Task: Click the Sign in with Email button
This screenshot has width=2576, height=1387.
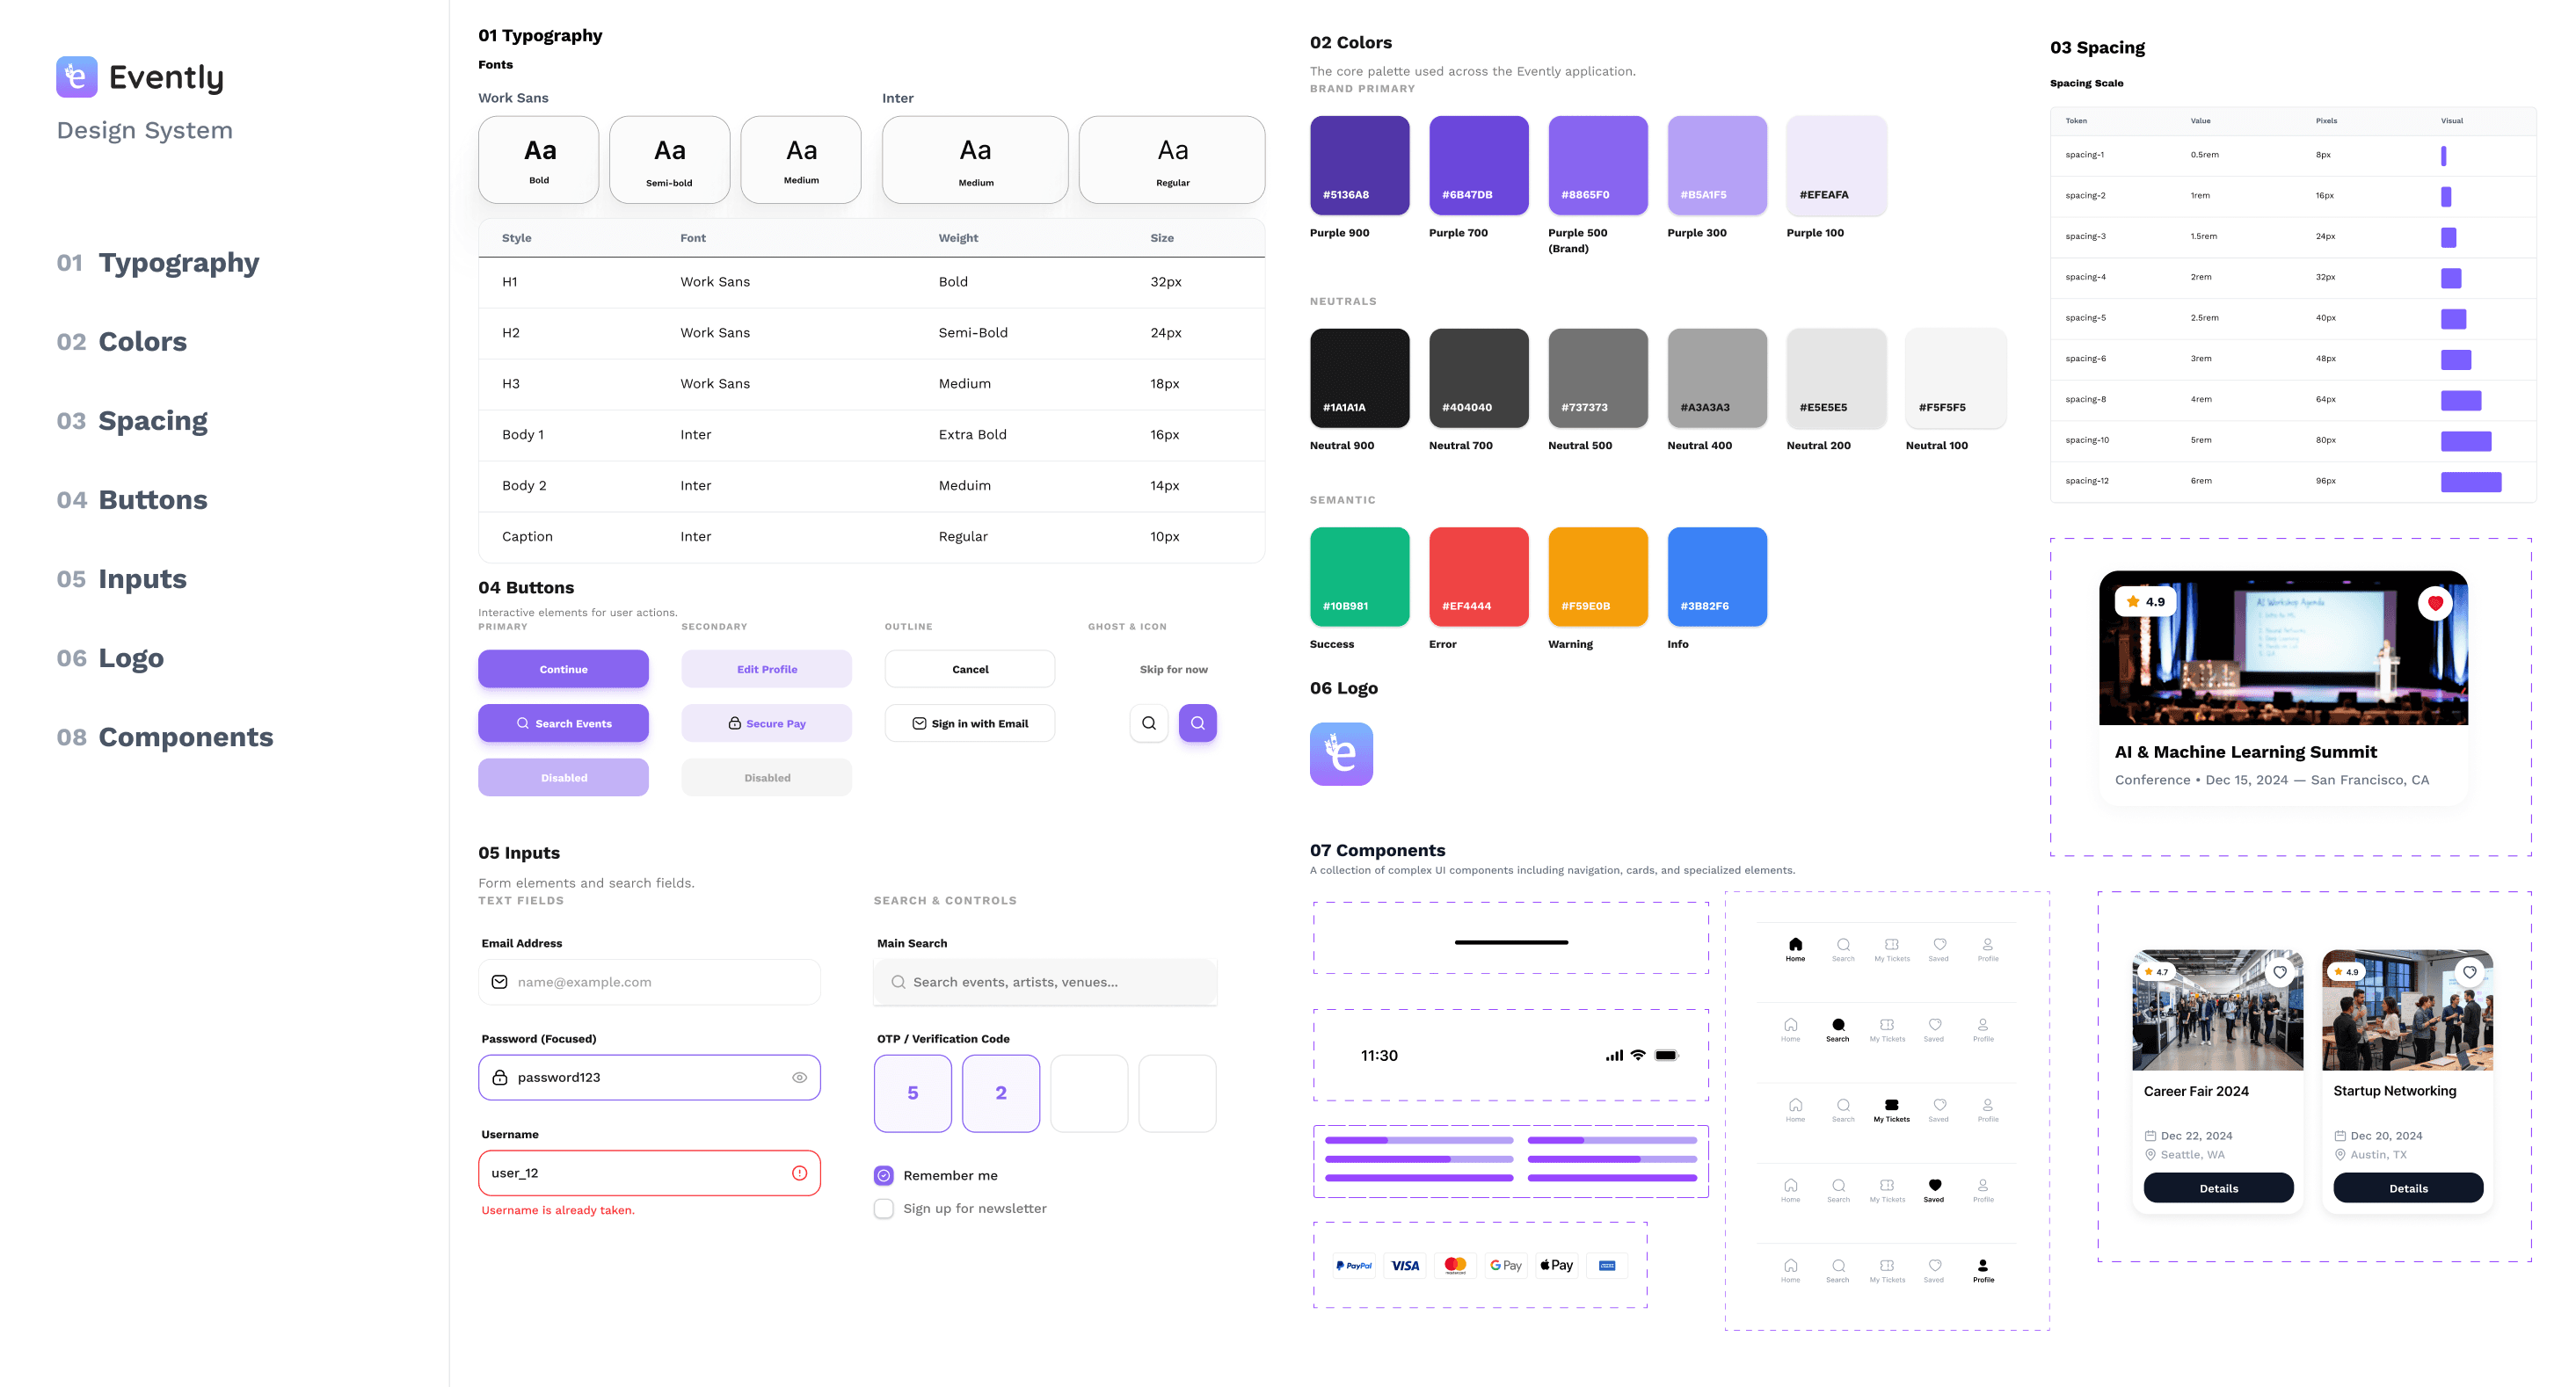Action: 969,723
